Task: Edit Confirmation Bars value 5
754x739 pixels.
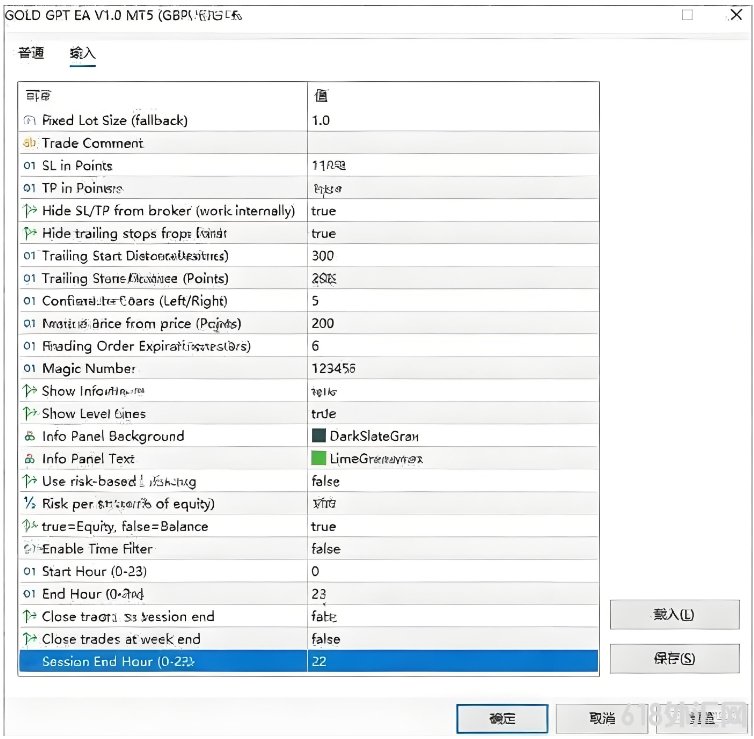Action: click(x=453, y=301)
